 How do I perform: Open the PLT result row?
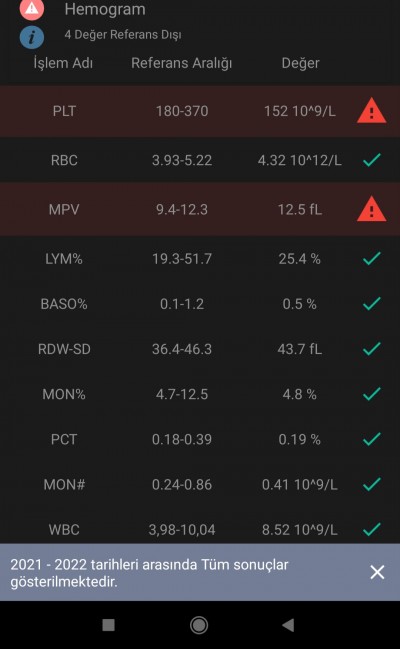point(200,111)
